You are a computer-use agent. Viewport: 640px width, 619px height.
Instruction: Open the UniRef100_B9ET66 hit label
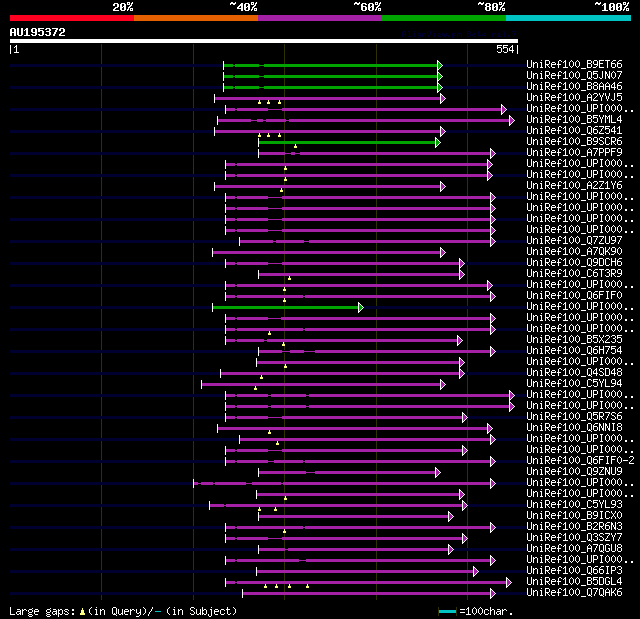[574, 64]
